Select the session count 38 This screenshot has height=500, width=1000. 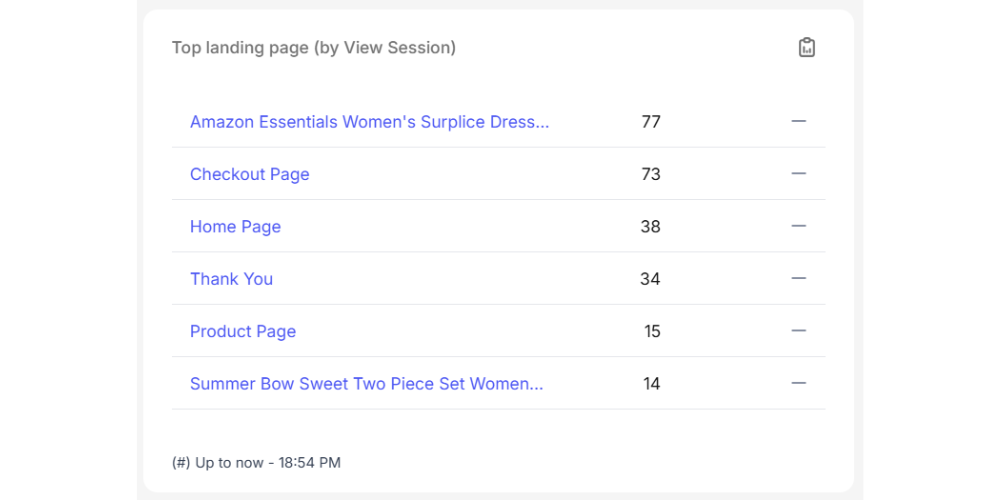(651, 226)
